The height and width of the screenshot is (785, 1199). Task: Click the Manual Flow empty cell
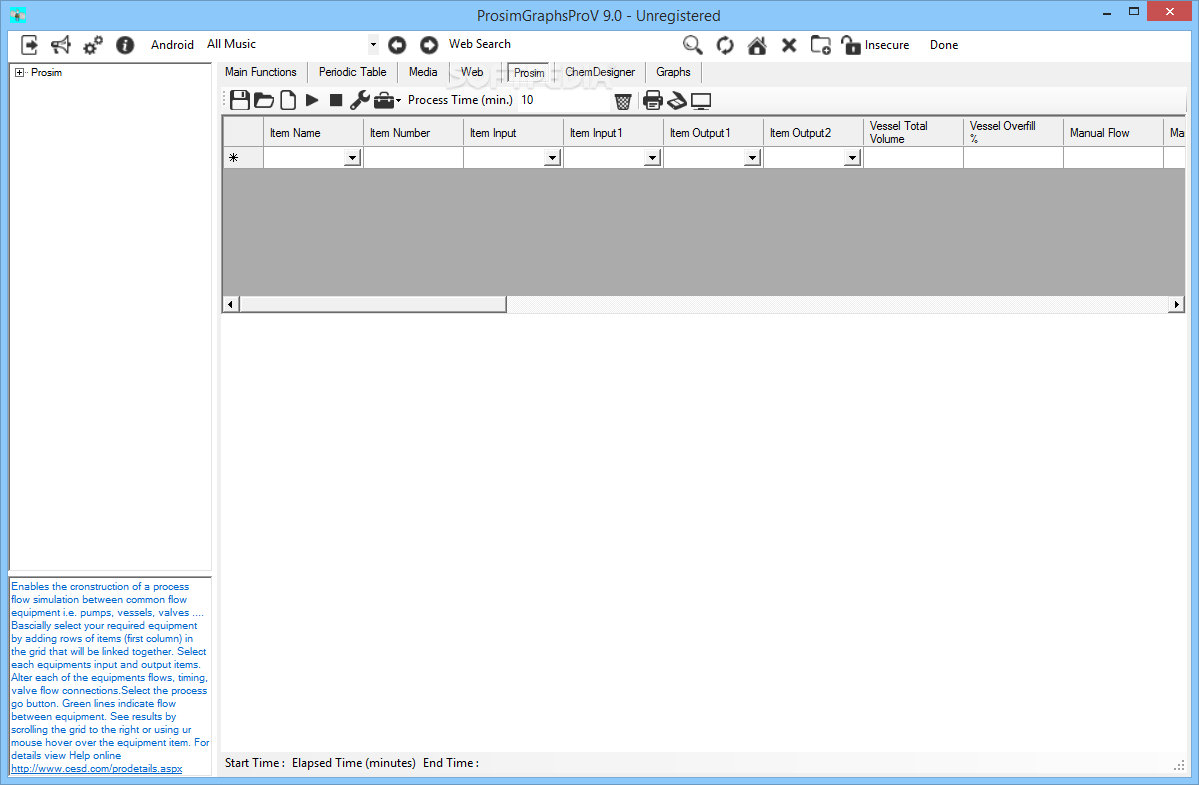click(1113, 158)
